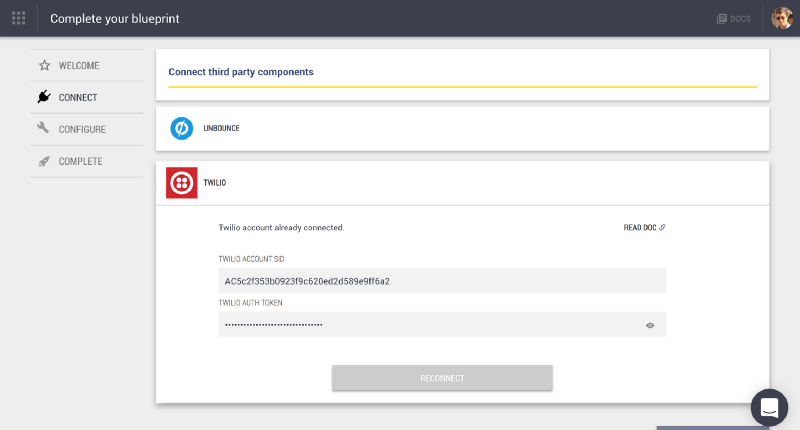This screenshot has width=800, height=430.
Task: Click the Unbounce logo icon
Action: (x=182, y=129)
